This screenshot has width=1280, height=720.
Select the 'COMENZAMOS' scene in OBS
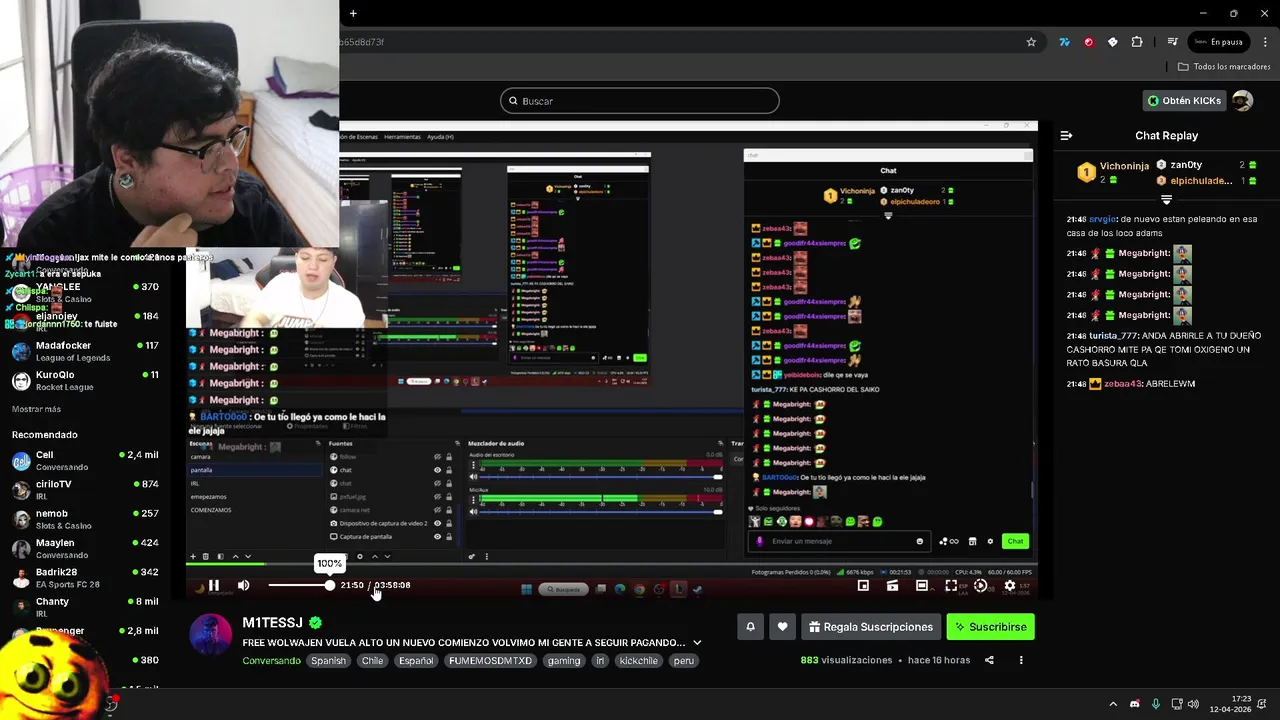211,510
